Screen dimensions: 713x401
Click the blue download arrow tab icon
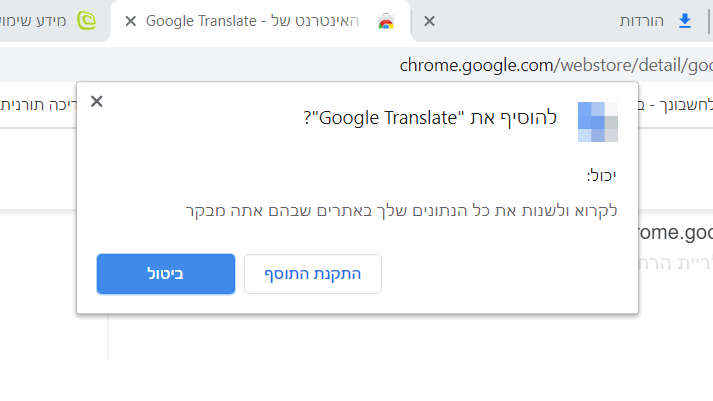click(x=685, y=20)
